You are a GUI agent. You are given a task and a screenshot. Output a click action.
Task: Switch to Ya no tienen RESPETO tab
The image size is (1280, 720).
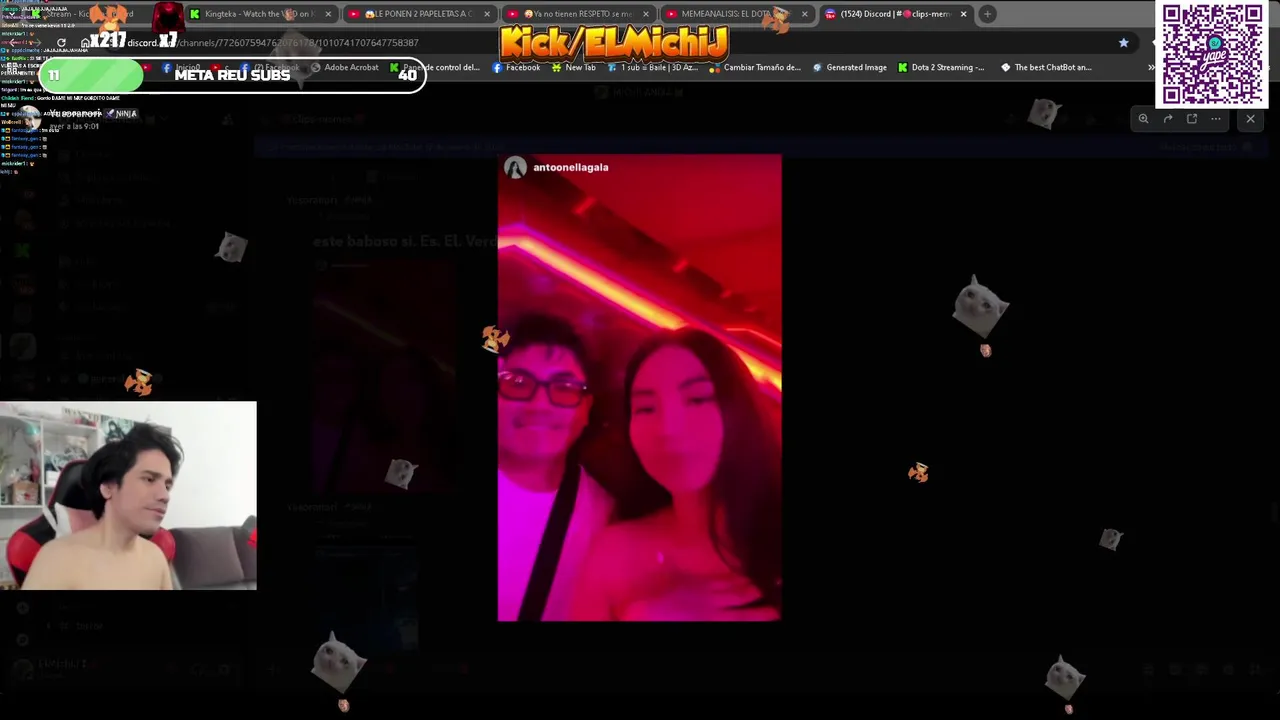pos(578,14)
